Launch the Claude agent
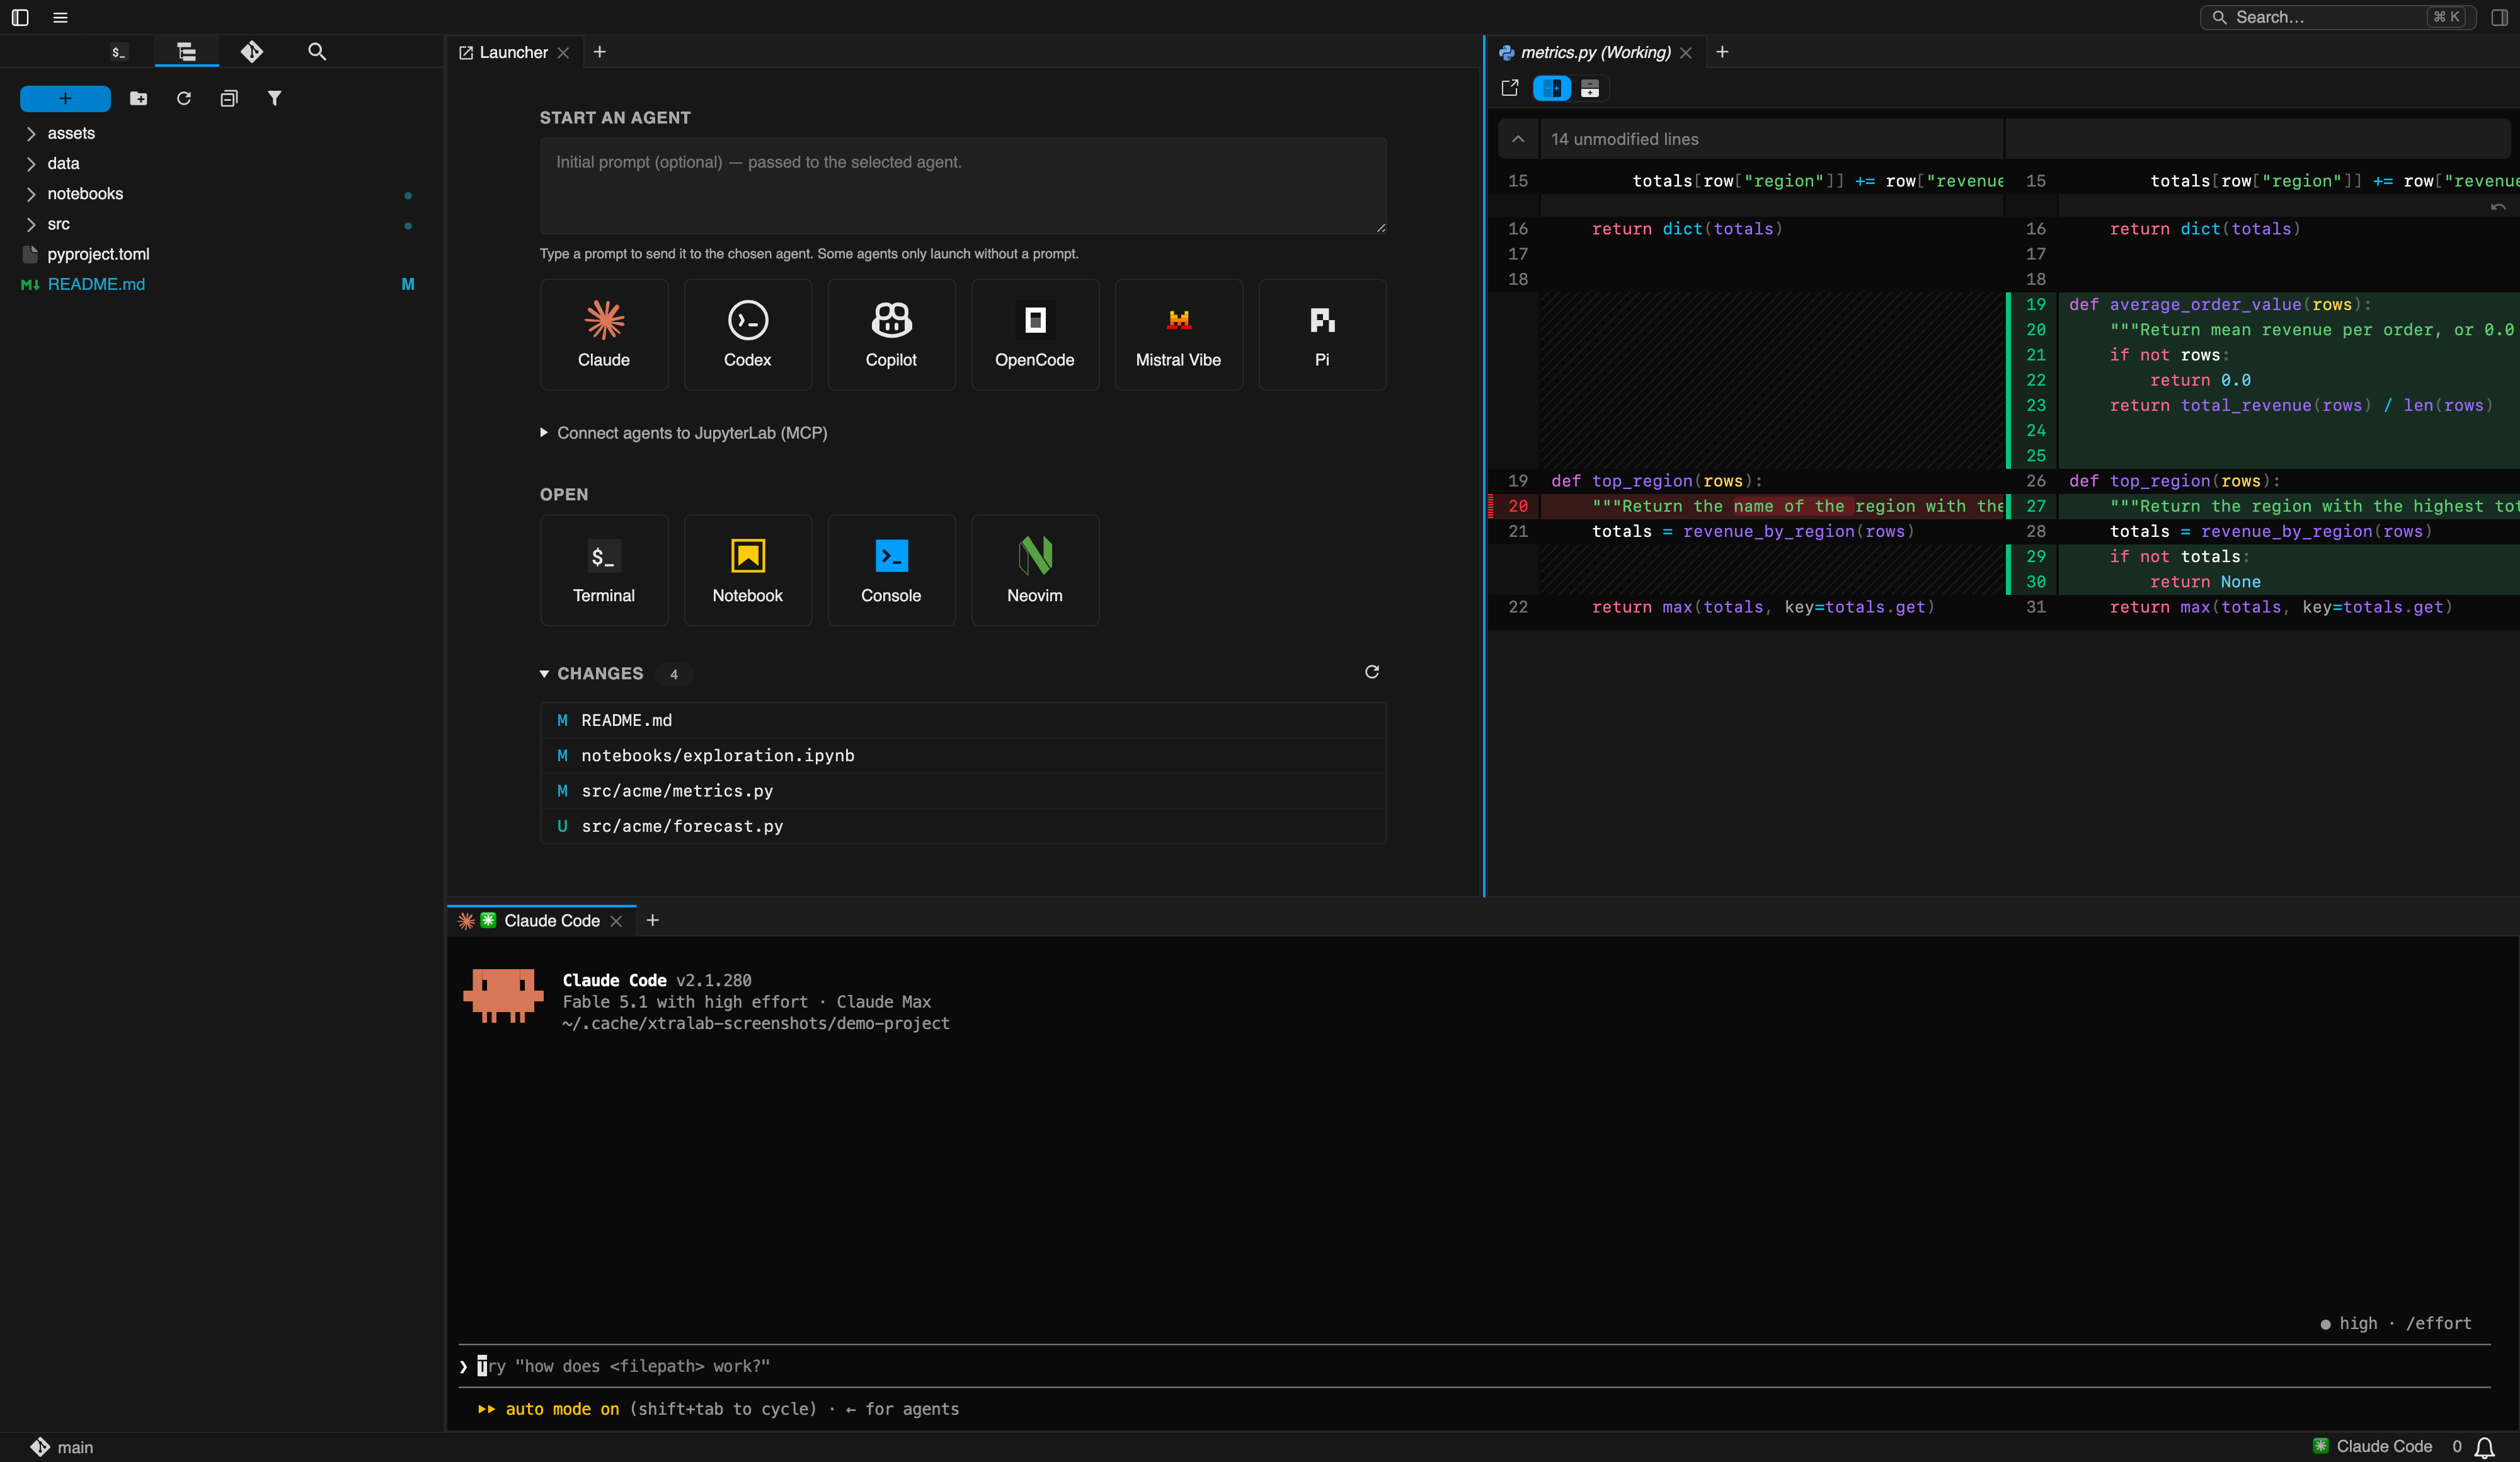Image resolution: width=2520 pixels, height=1462 pixels. click(604, 334)
